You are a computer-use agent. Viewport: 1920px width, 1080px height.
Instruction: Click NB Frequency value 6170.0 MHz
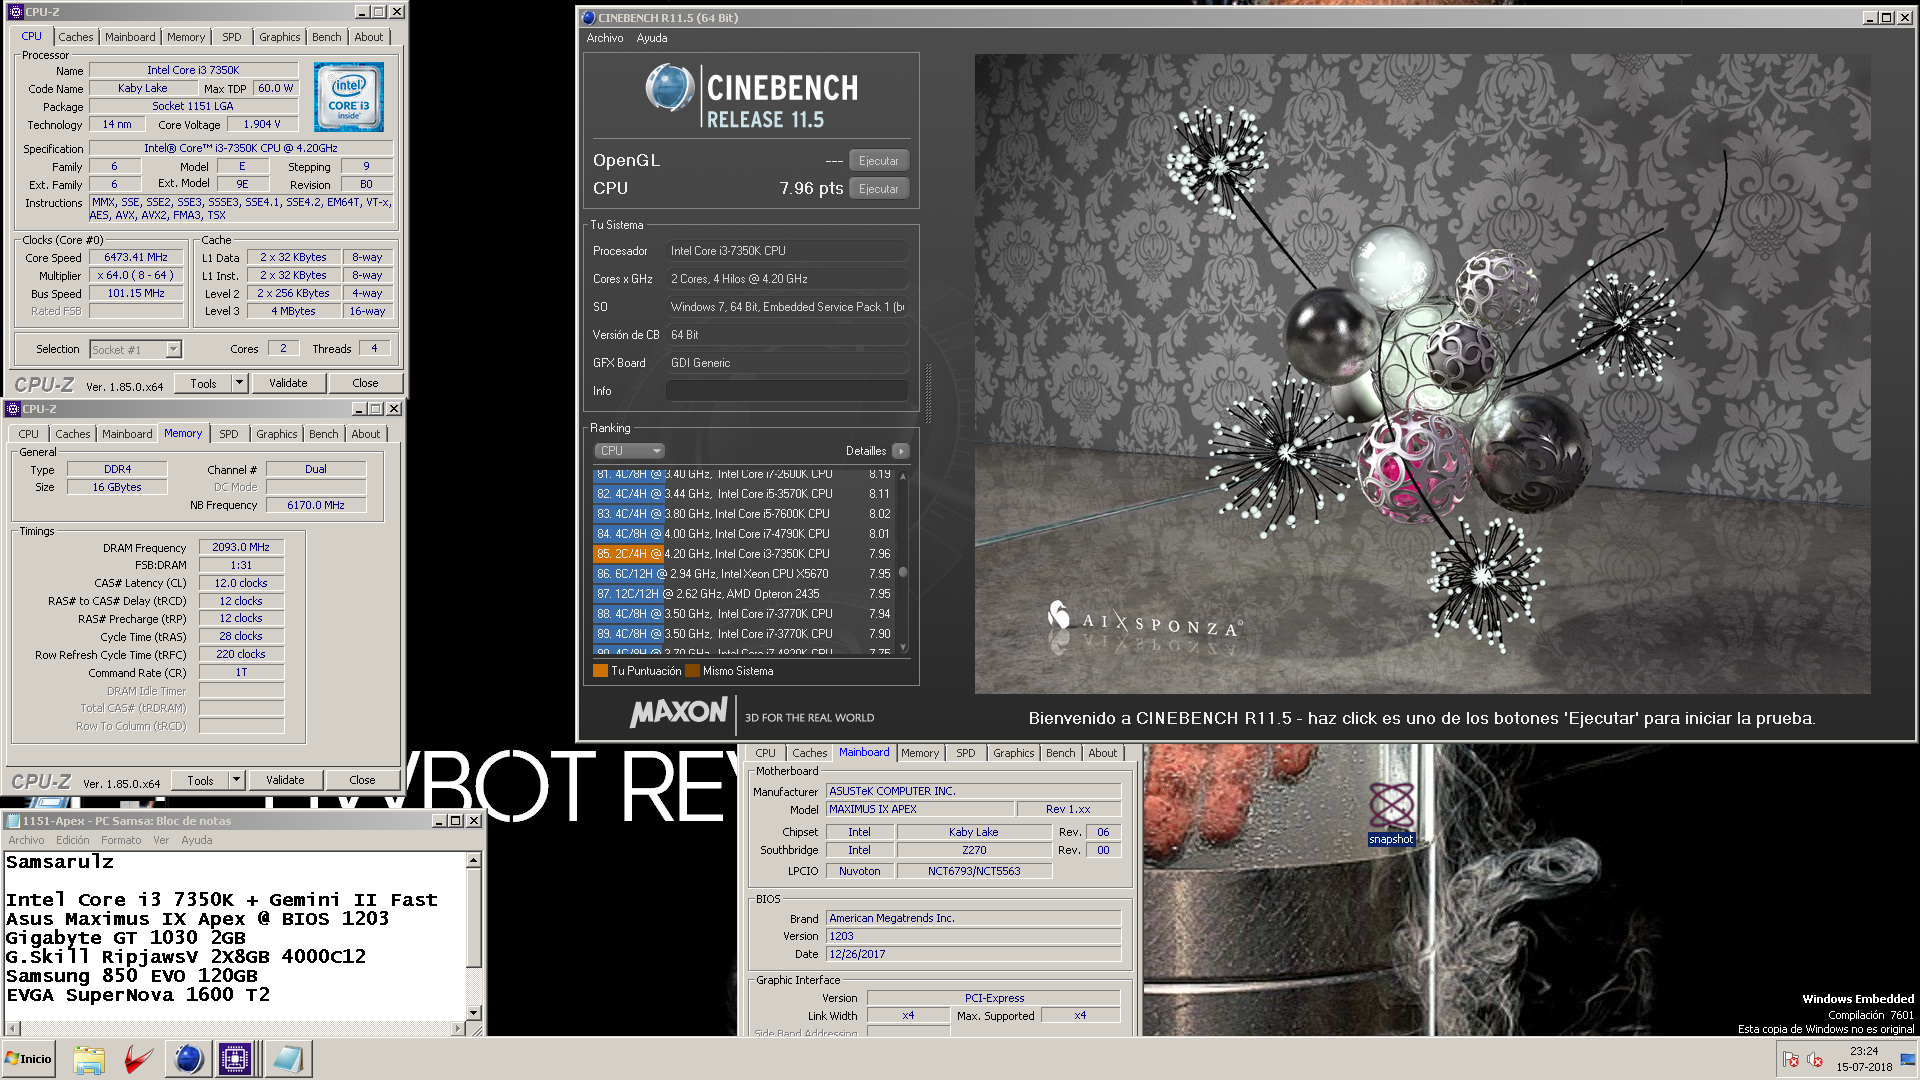point(316,505)
